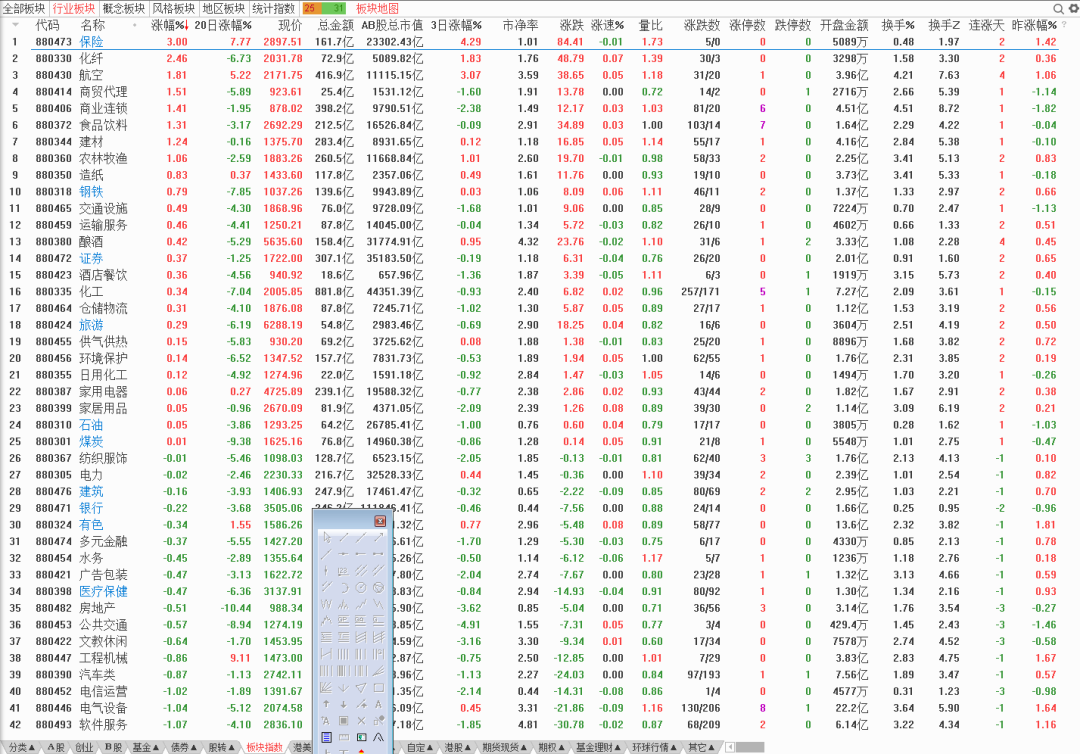Select the equal-period vertical lines tool
The width and height of the screenshot is (1080, 754).
(344, 653)
